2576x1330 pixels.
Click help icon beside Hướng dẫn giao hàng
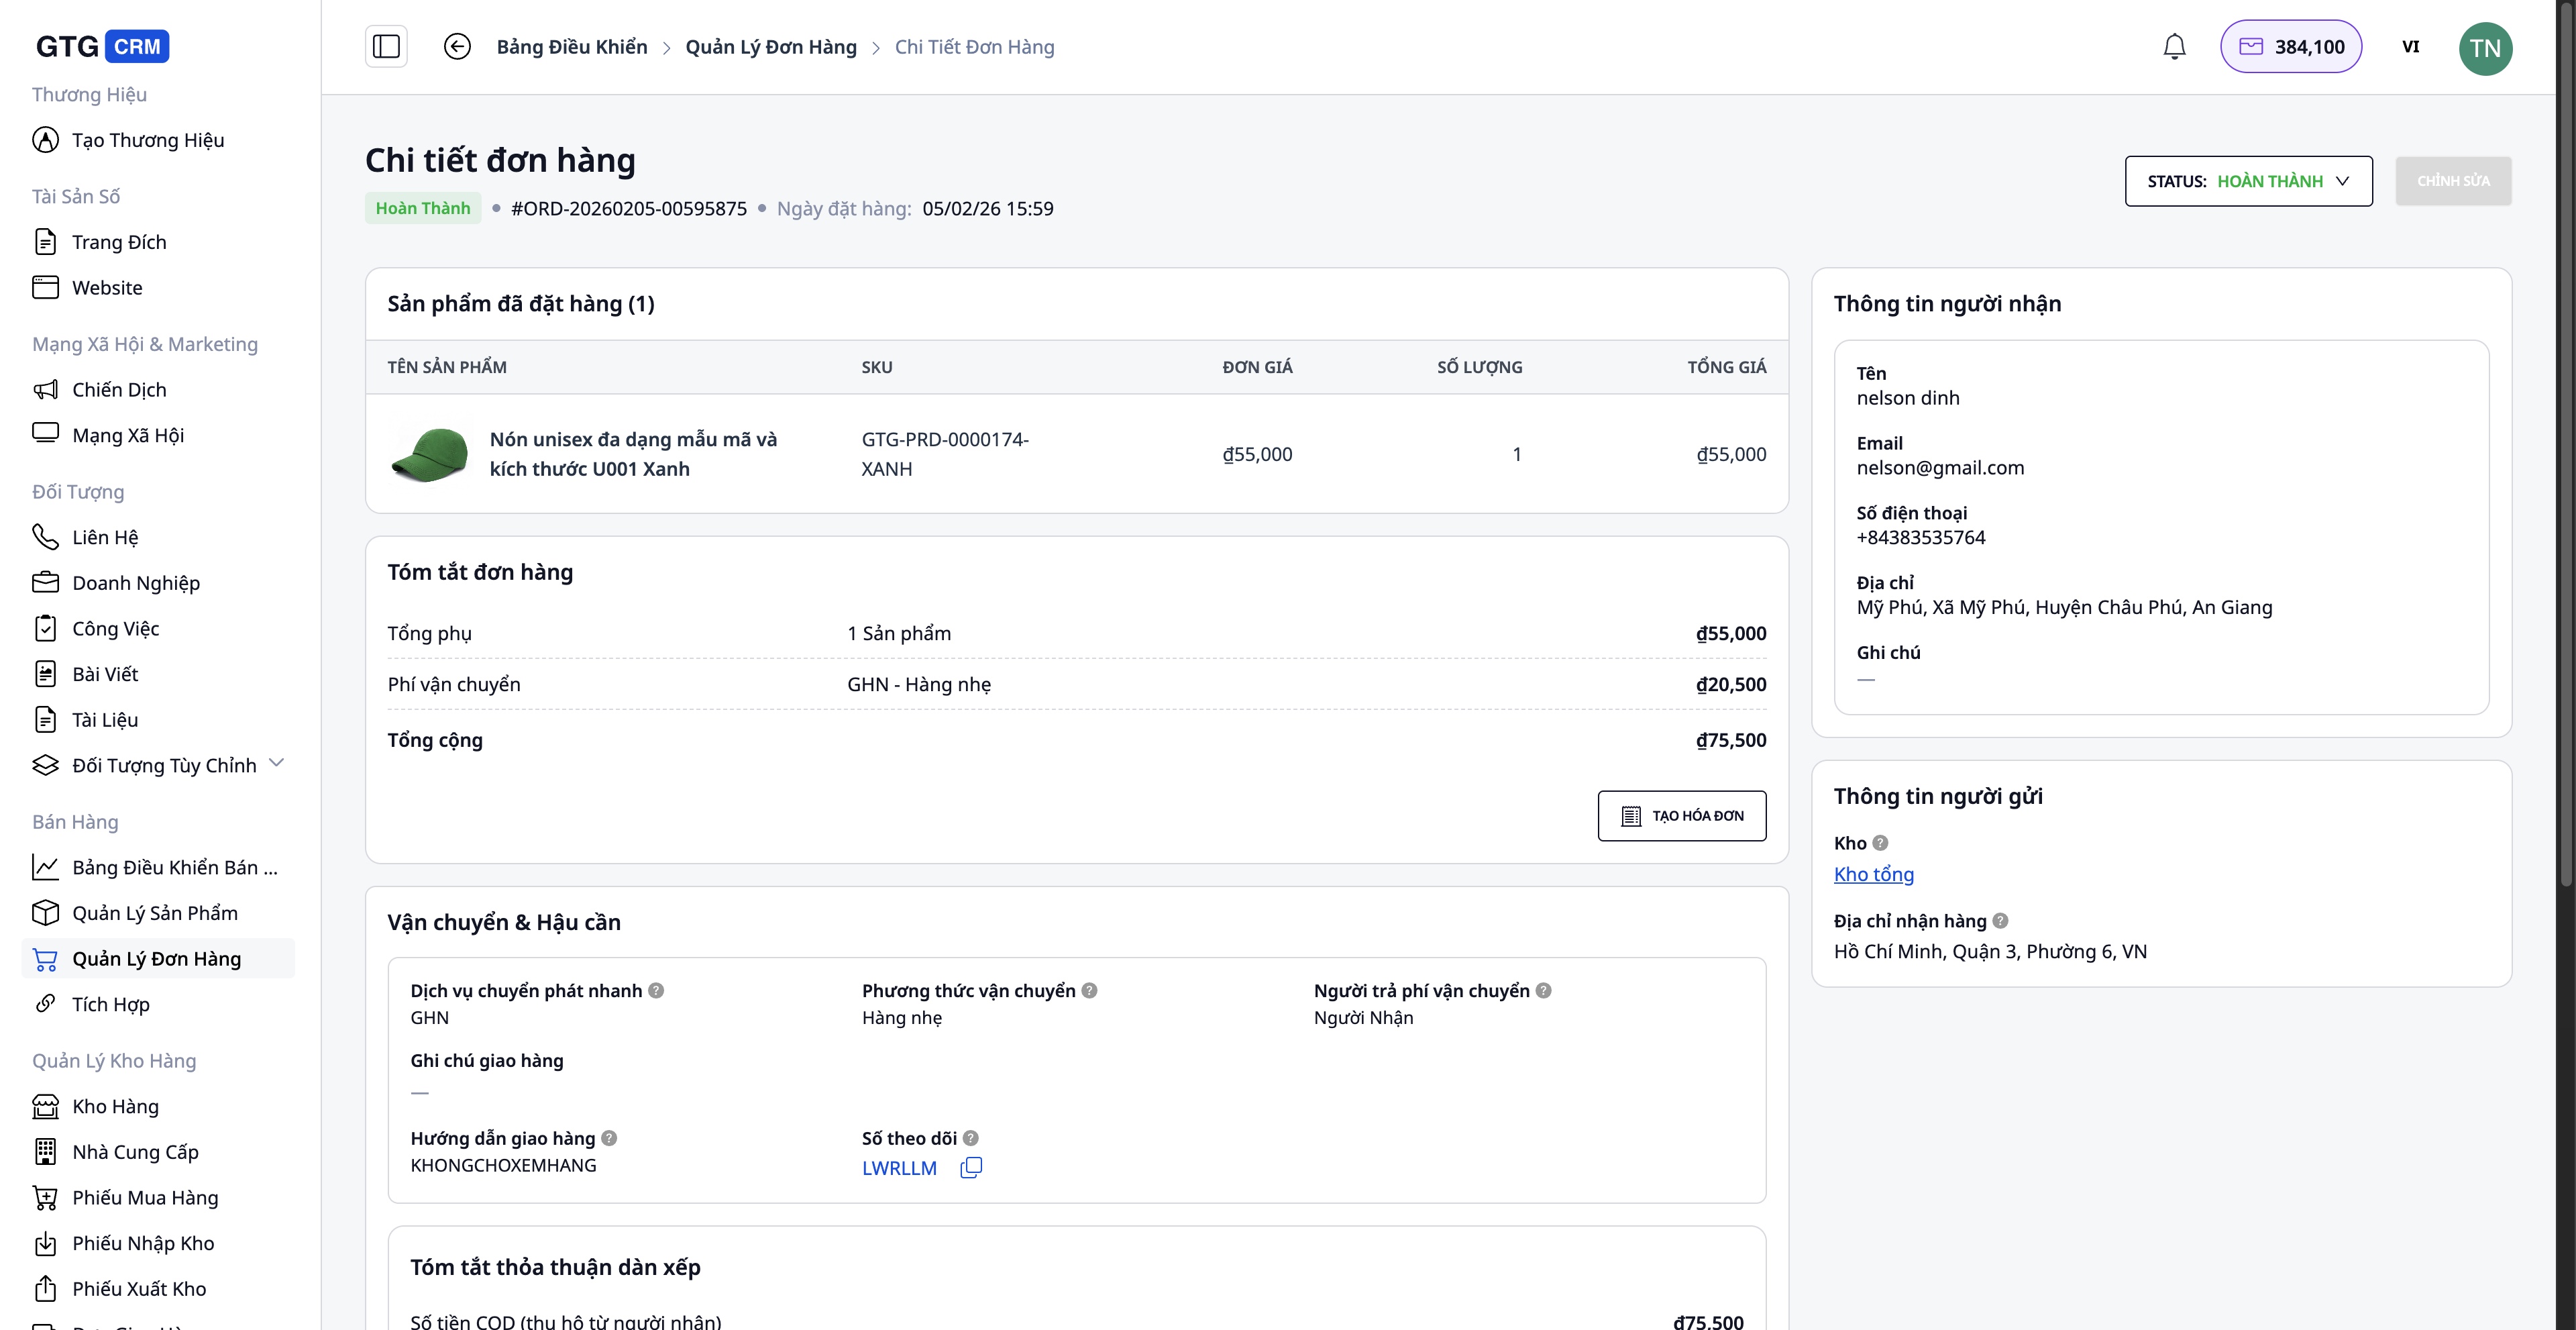coord(609,1138)
